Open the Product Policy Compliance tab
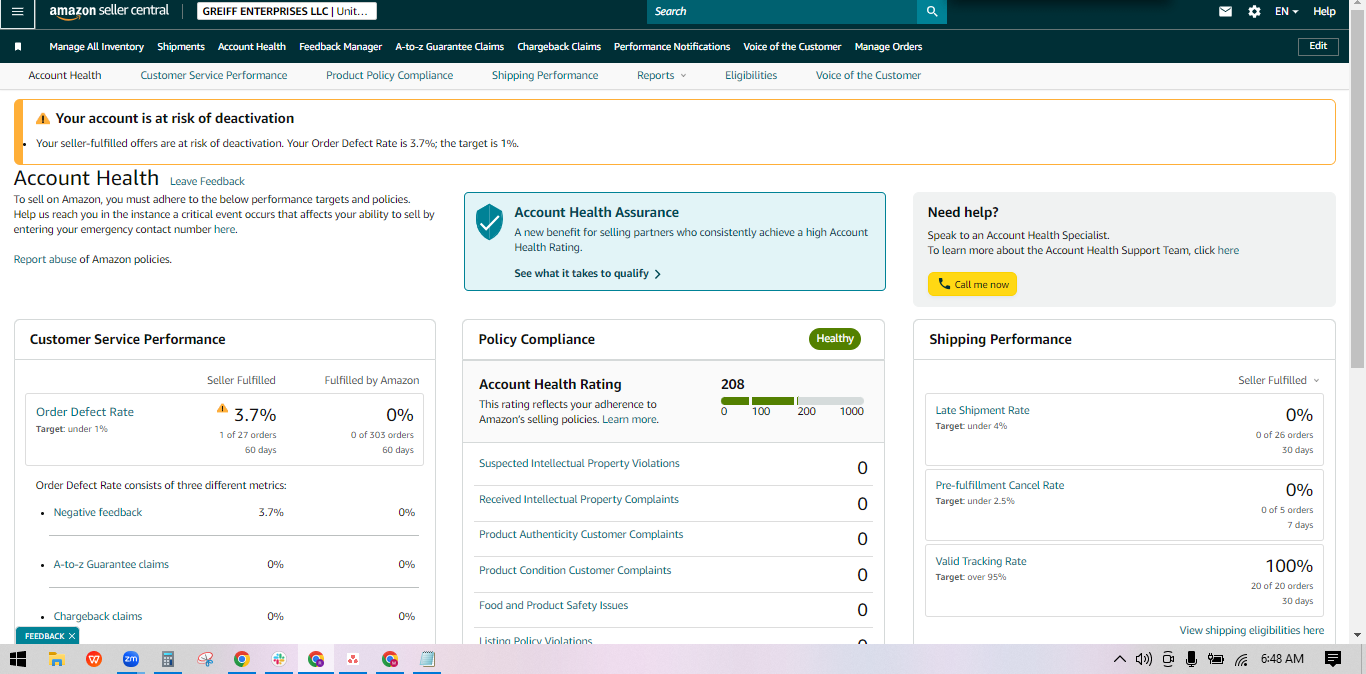Image resolution: width=1366 pixels, height=674 pixels. pos(389,75)
